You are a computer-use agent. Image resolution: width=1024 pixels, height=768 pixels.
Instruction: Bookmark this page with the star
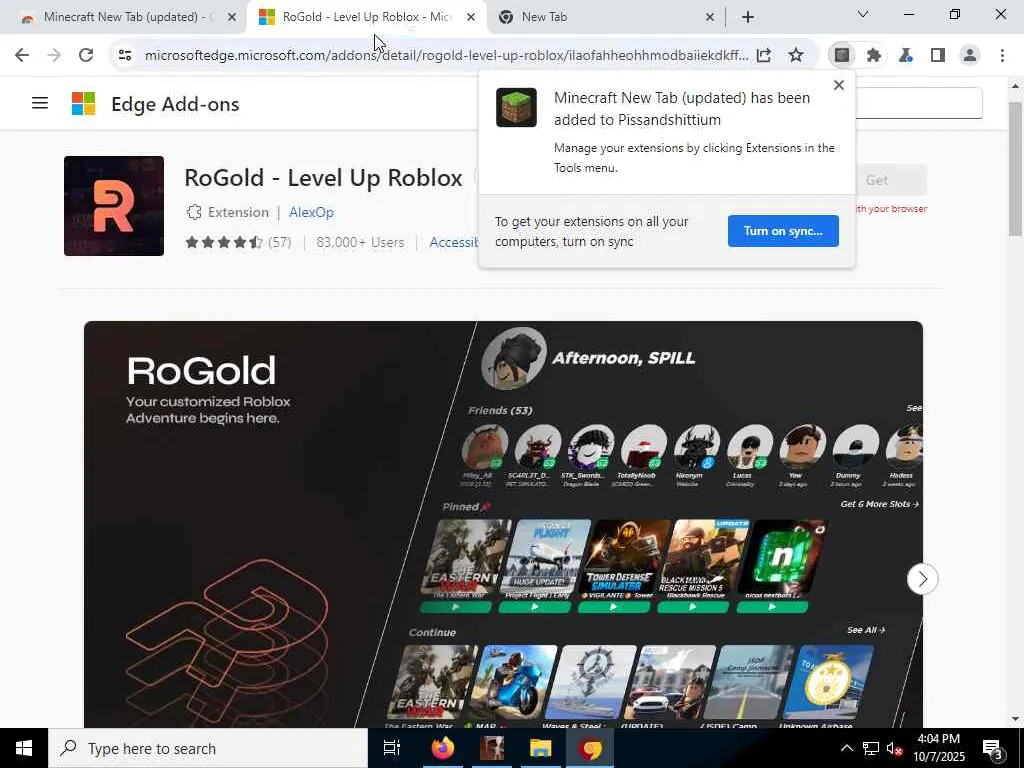(795, 55)
